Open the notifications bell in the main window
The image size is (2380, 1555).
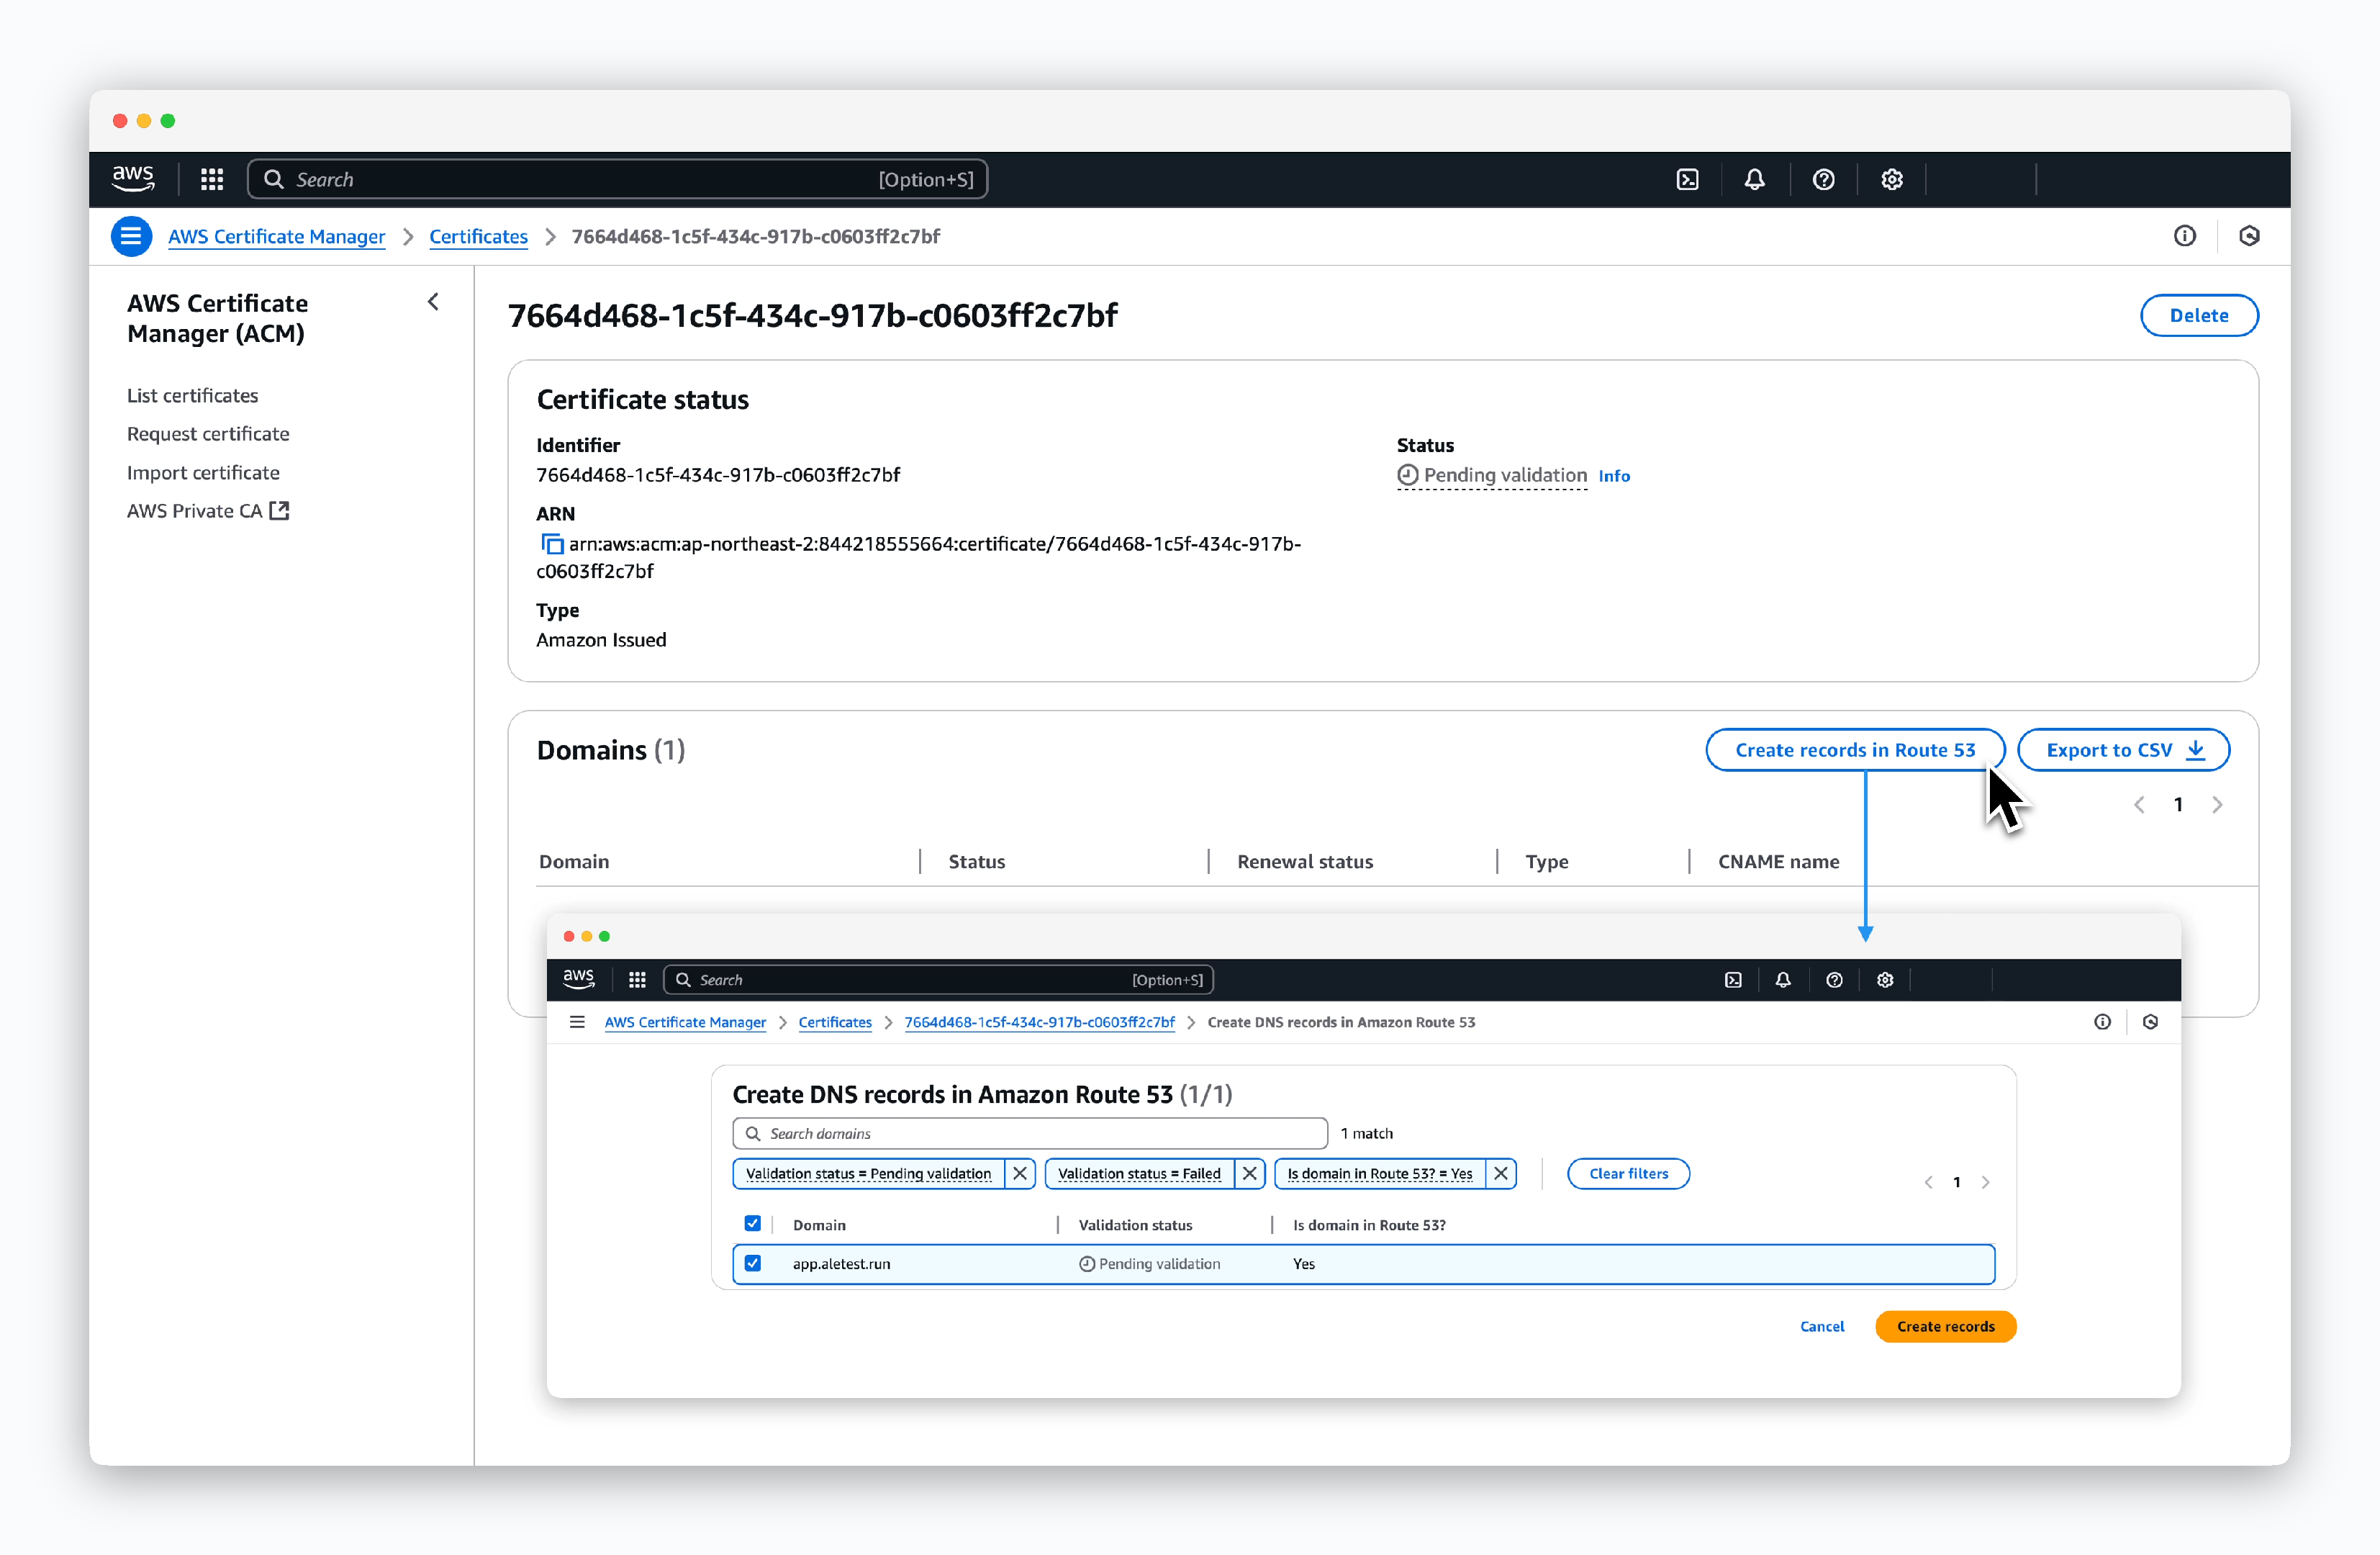point(1754,179)
